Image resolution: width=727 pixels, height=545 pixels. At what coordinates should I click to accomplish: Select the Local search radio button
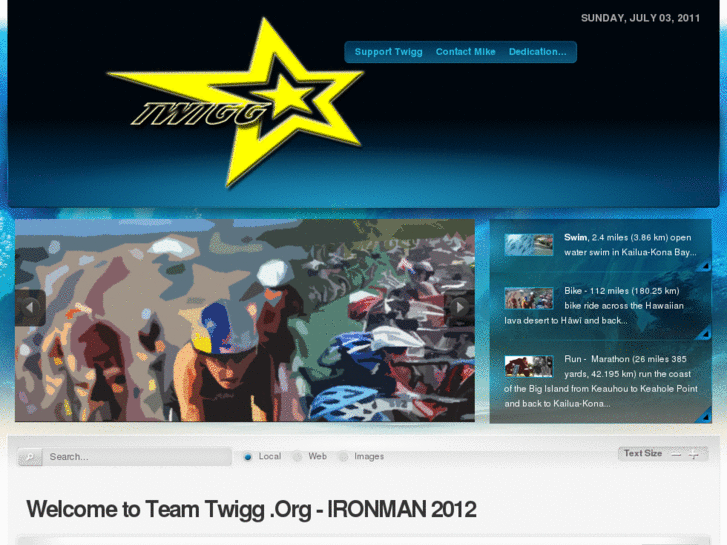click(x=248, y=457)
